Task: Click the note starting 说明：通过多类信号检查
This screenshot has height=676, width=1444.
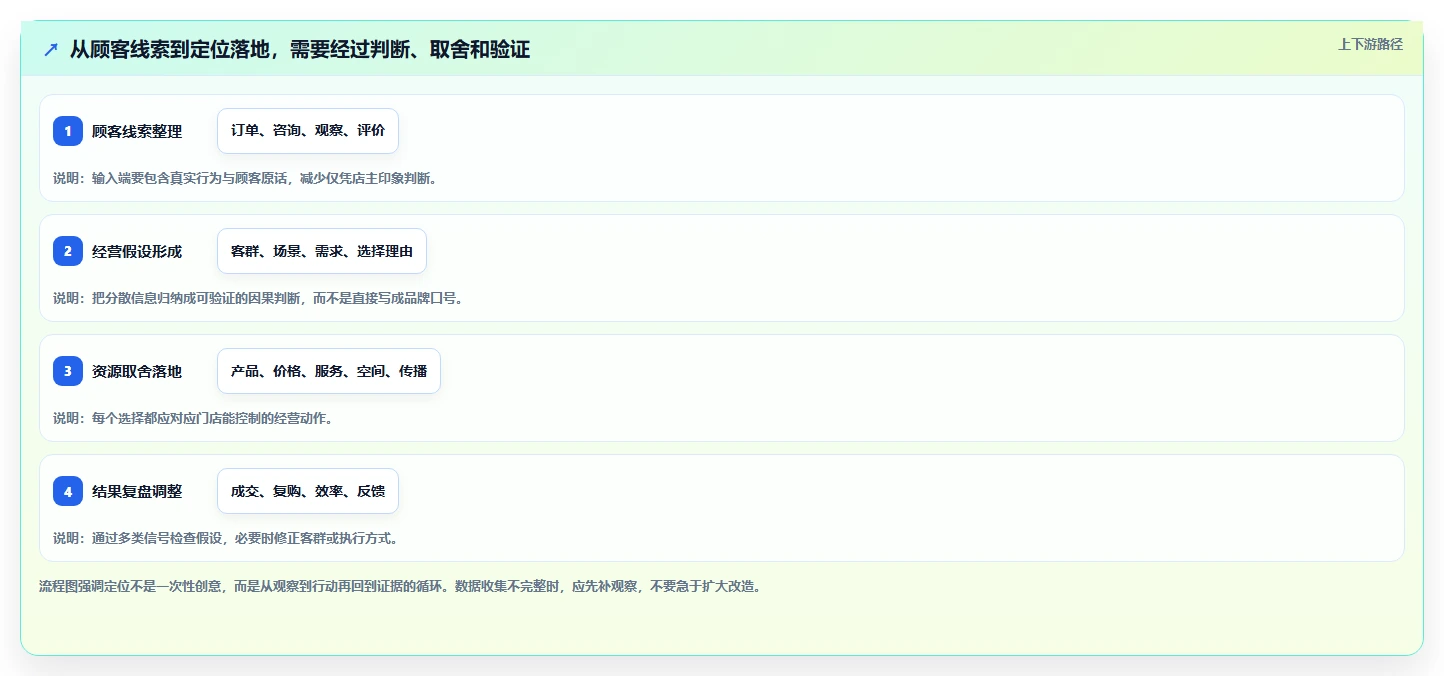Action: coord(227,538)
